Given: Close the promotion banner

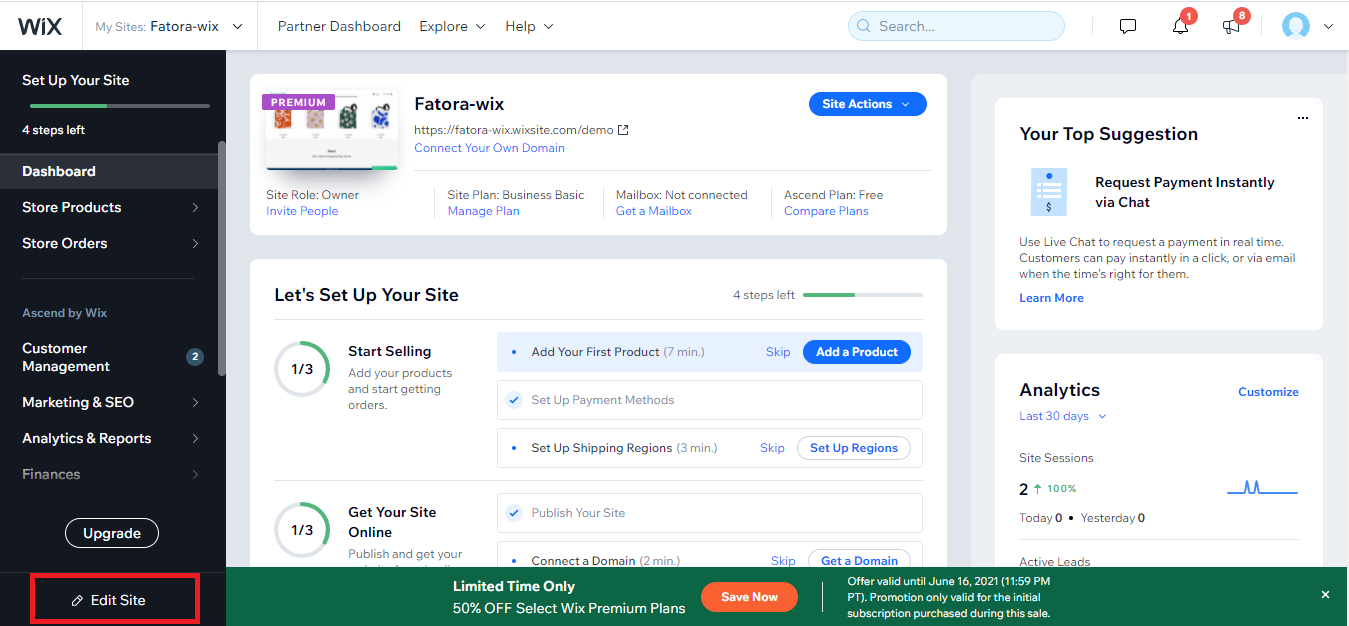Looking at the screenshot, I should (x=1325, y=595).
